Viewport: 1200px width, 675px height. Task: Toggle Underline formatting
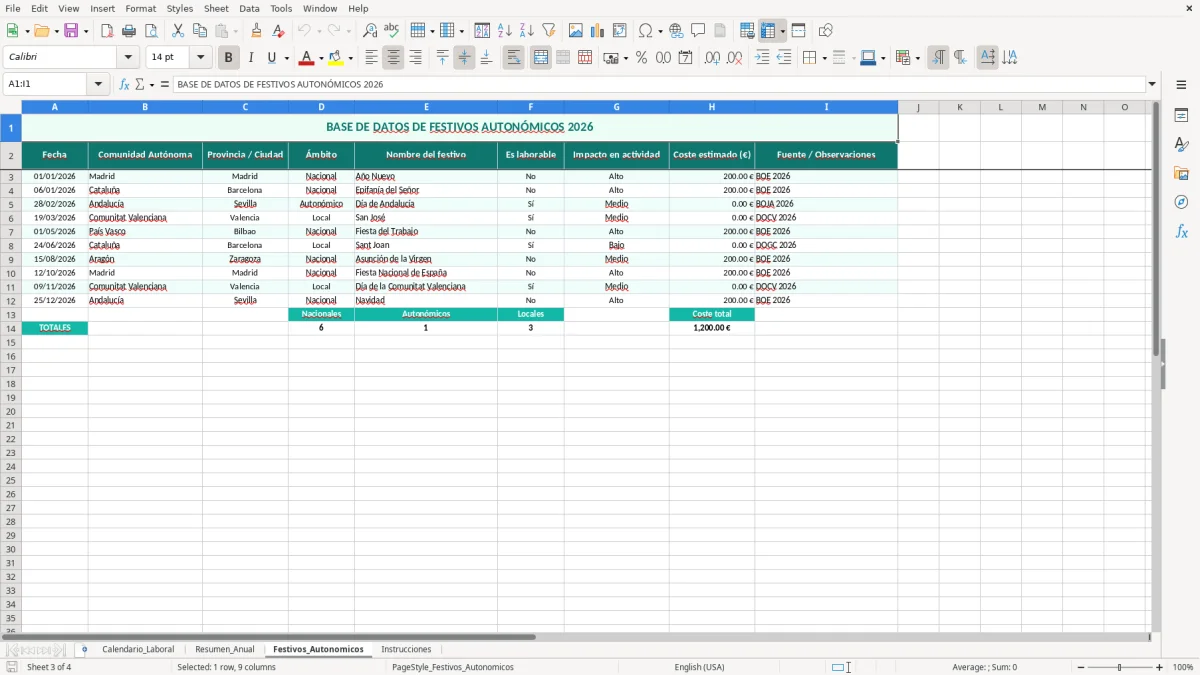click(271, 58)
